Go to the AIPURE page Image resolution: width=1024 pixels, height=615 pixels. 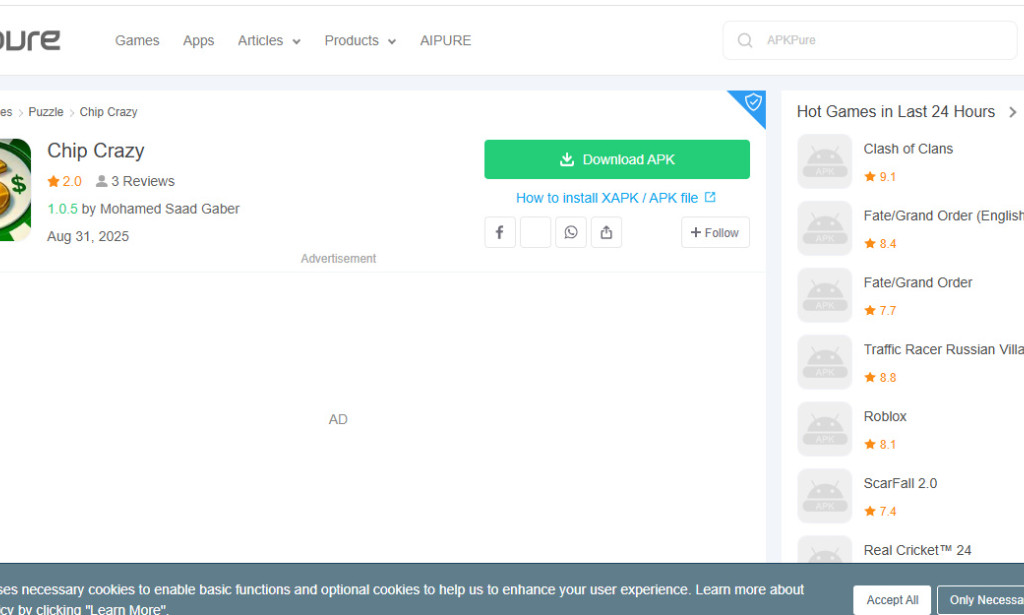point(445,41)
